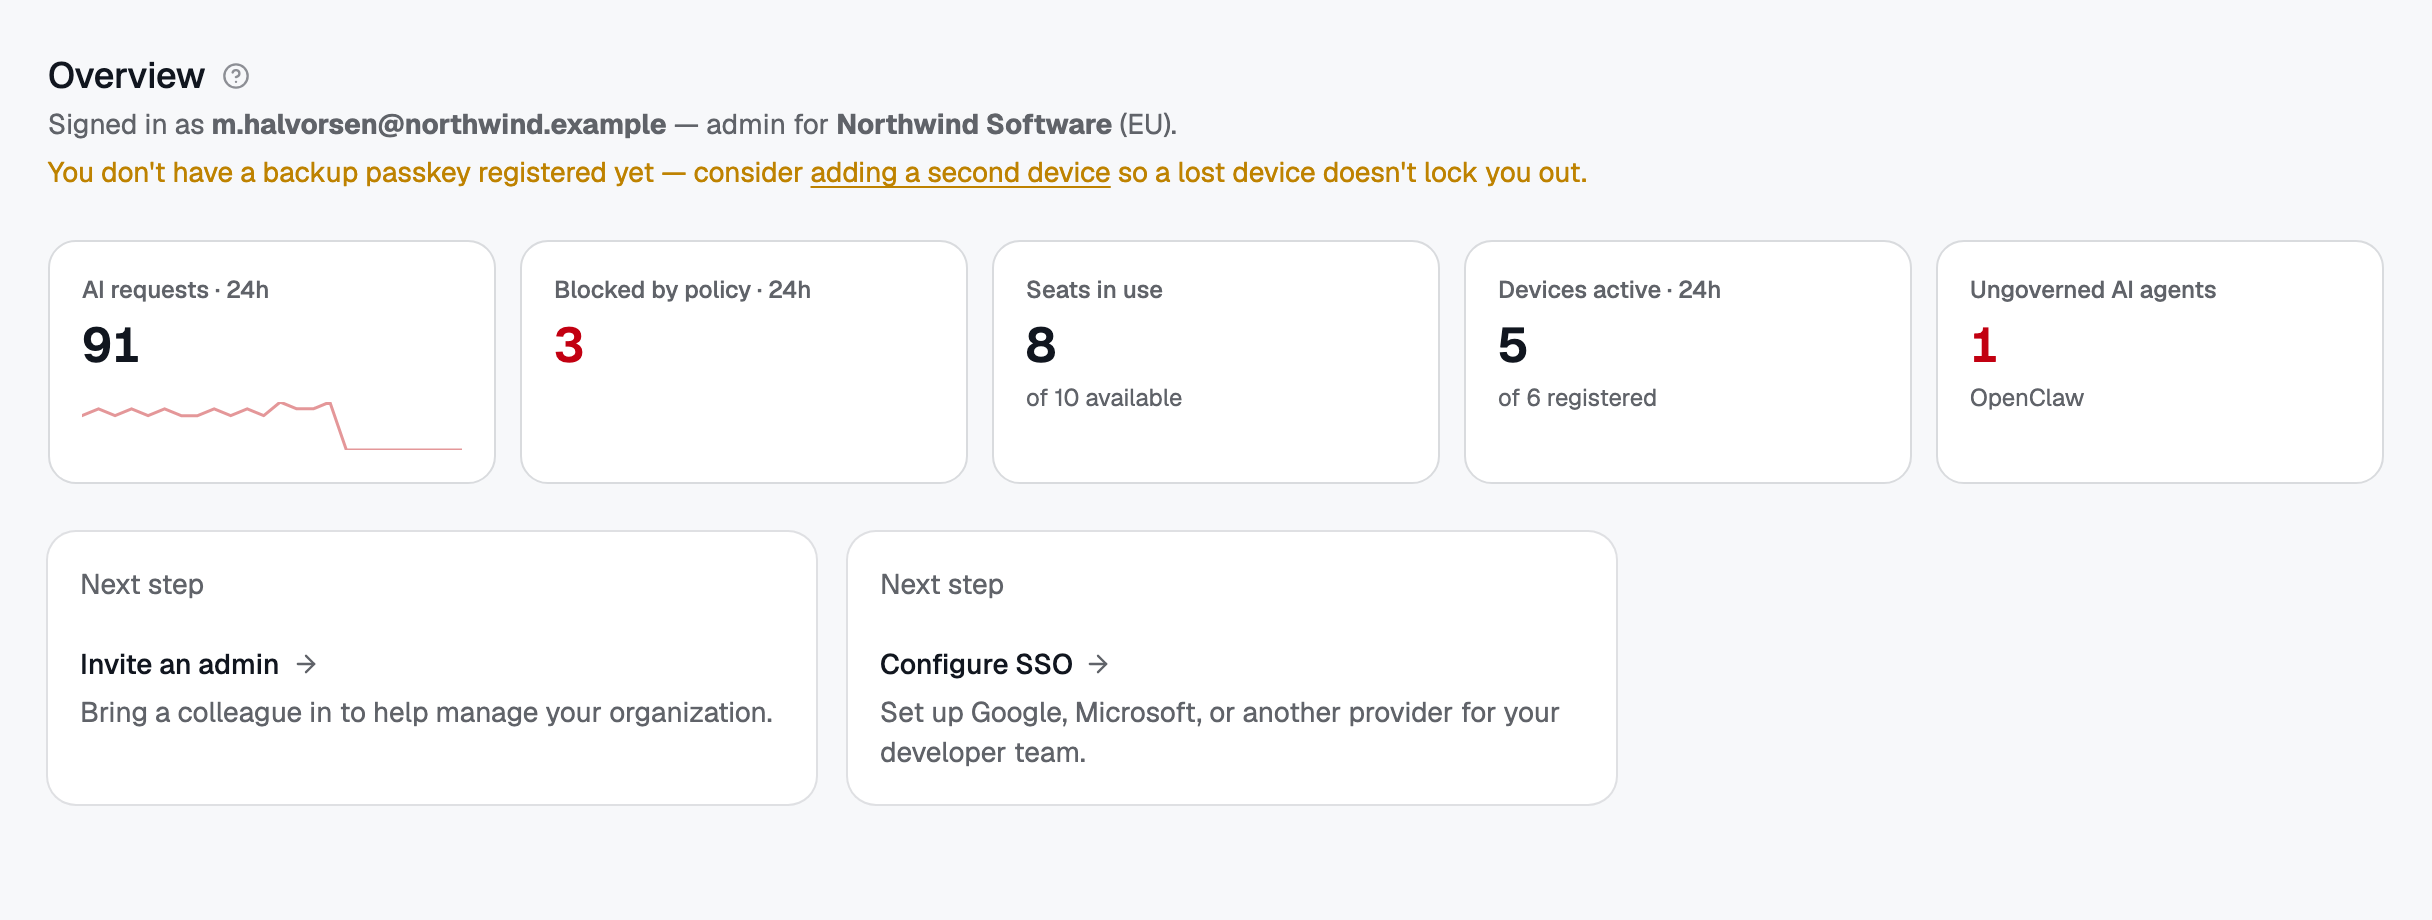Click the red blocked count 3

[x=569, y=346]
